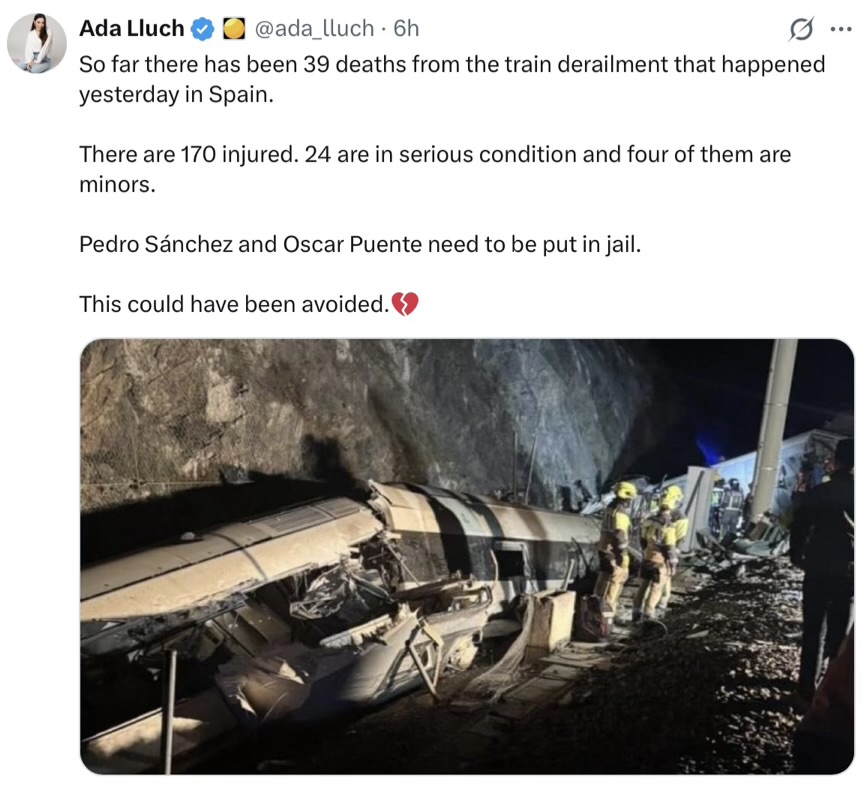864x789 pixels.
Task: Open the train derailment photo
Action: [467, 556]
